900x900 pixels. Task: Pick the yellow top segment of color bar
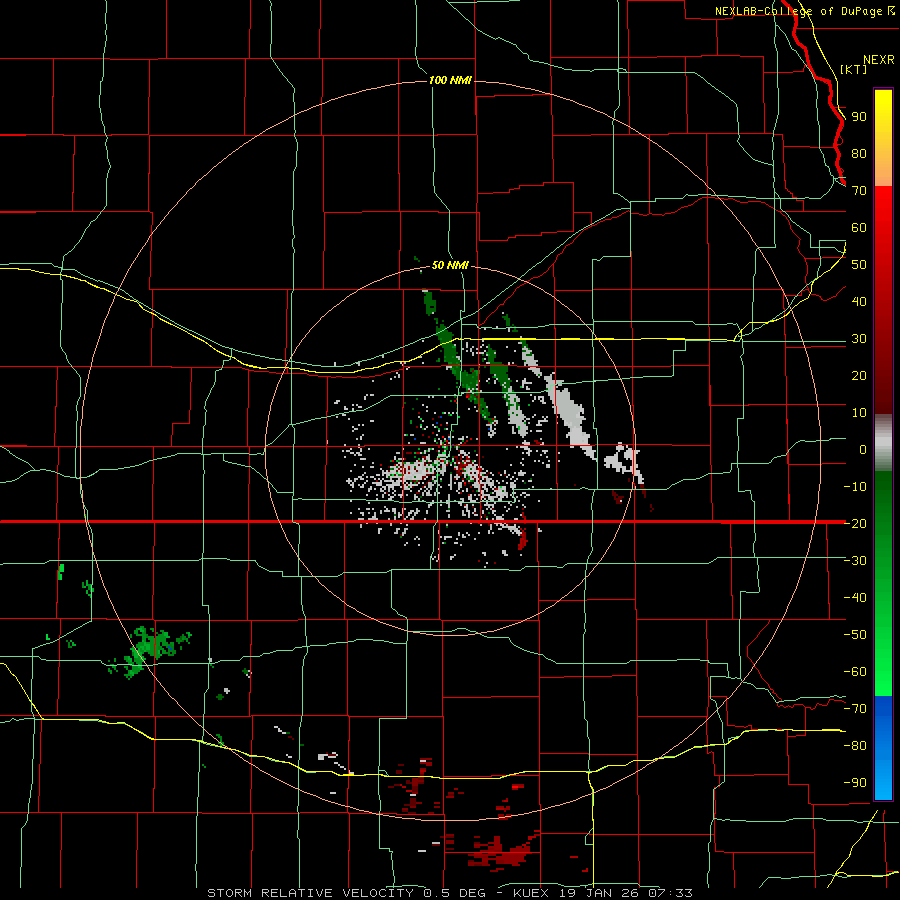[x=883, y=138]
